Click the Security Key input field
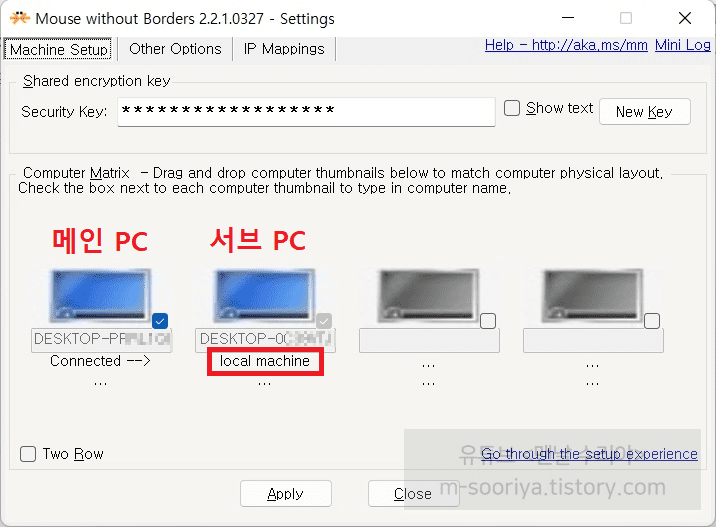This screenshot has height=529, width=716. [306, 112]
